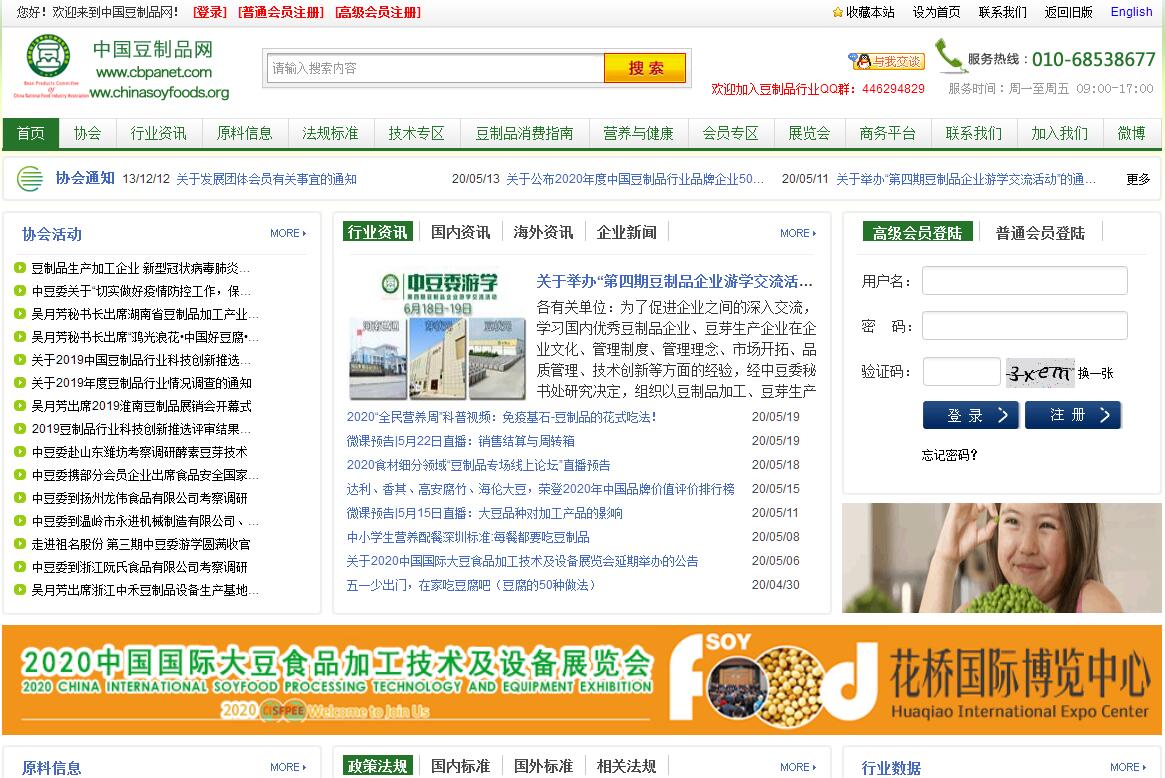This screenshot has height=778, width=1165.
Task: Click the green phone hotline icon
Action: [948, 56]
